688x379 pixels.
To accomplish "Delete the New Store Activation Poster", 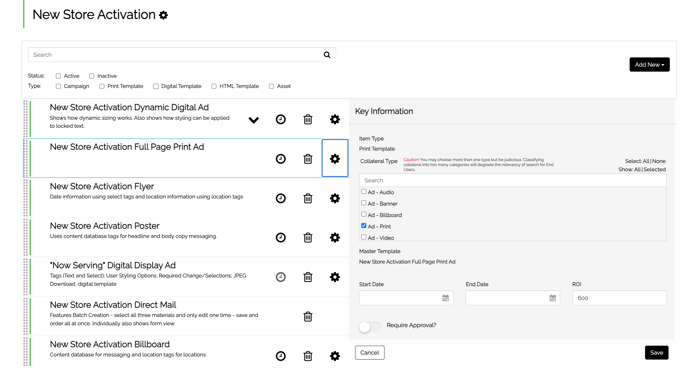I will [x=308, y=238].
